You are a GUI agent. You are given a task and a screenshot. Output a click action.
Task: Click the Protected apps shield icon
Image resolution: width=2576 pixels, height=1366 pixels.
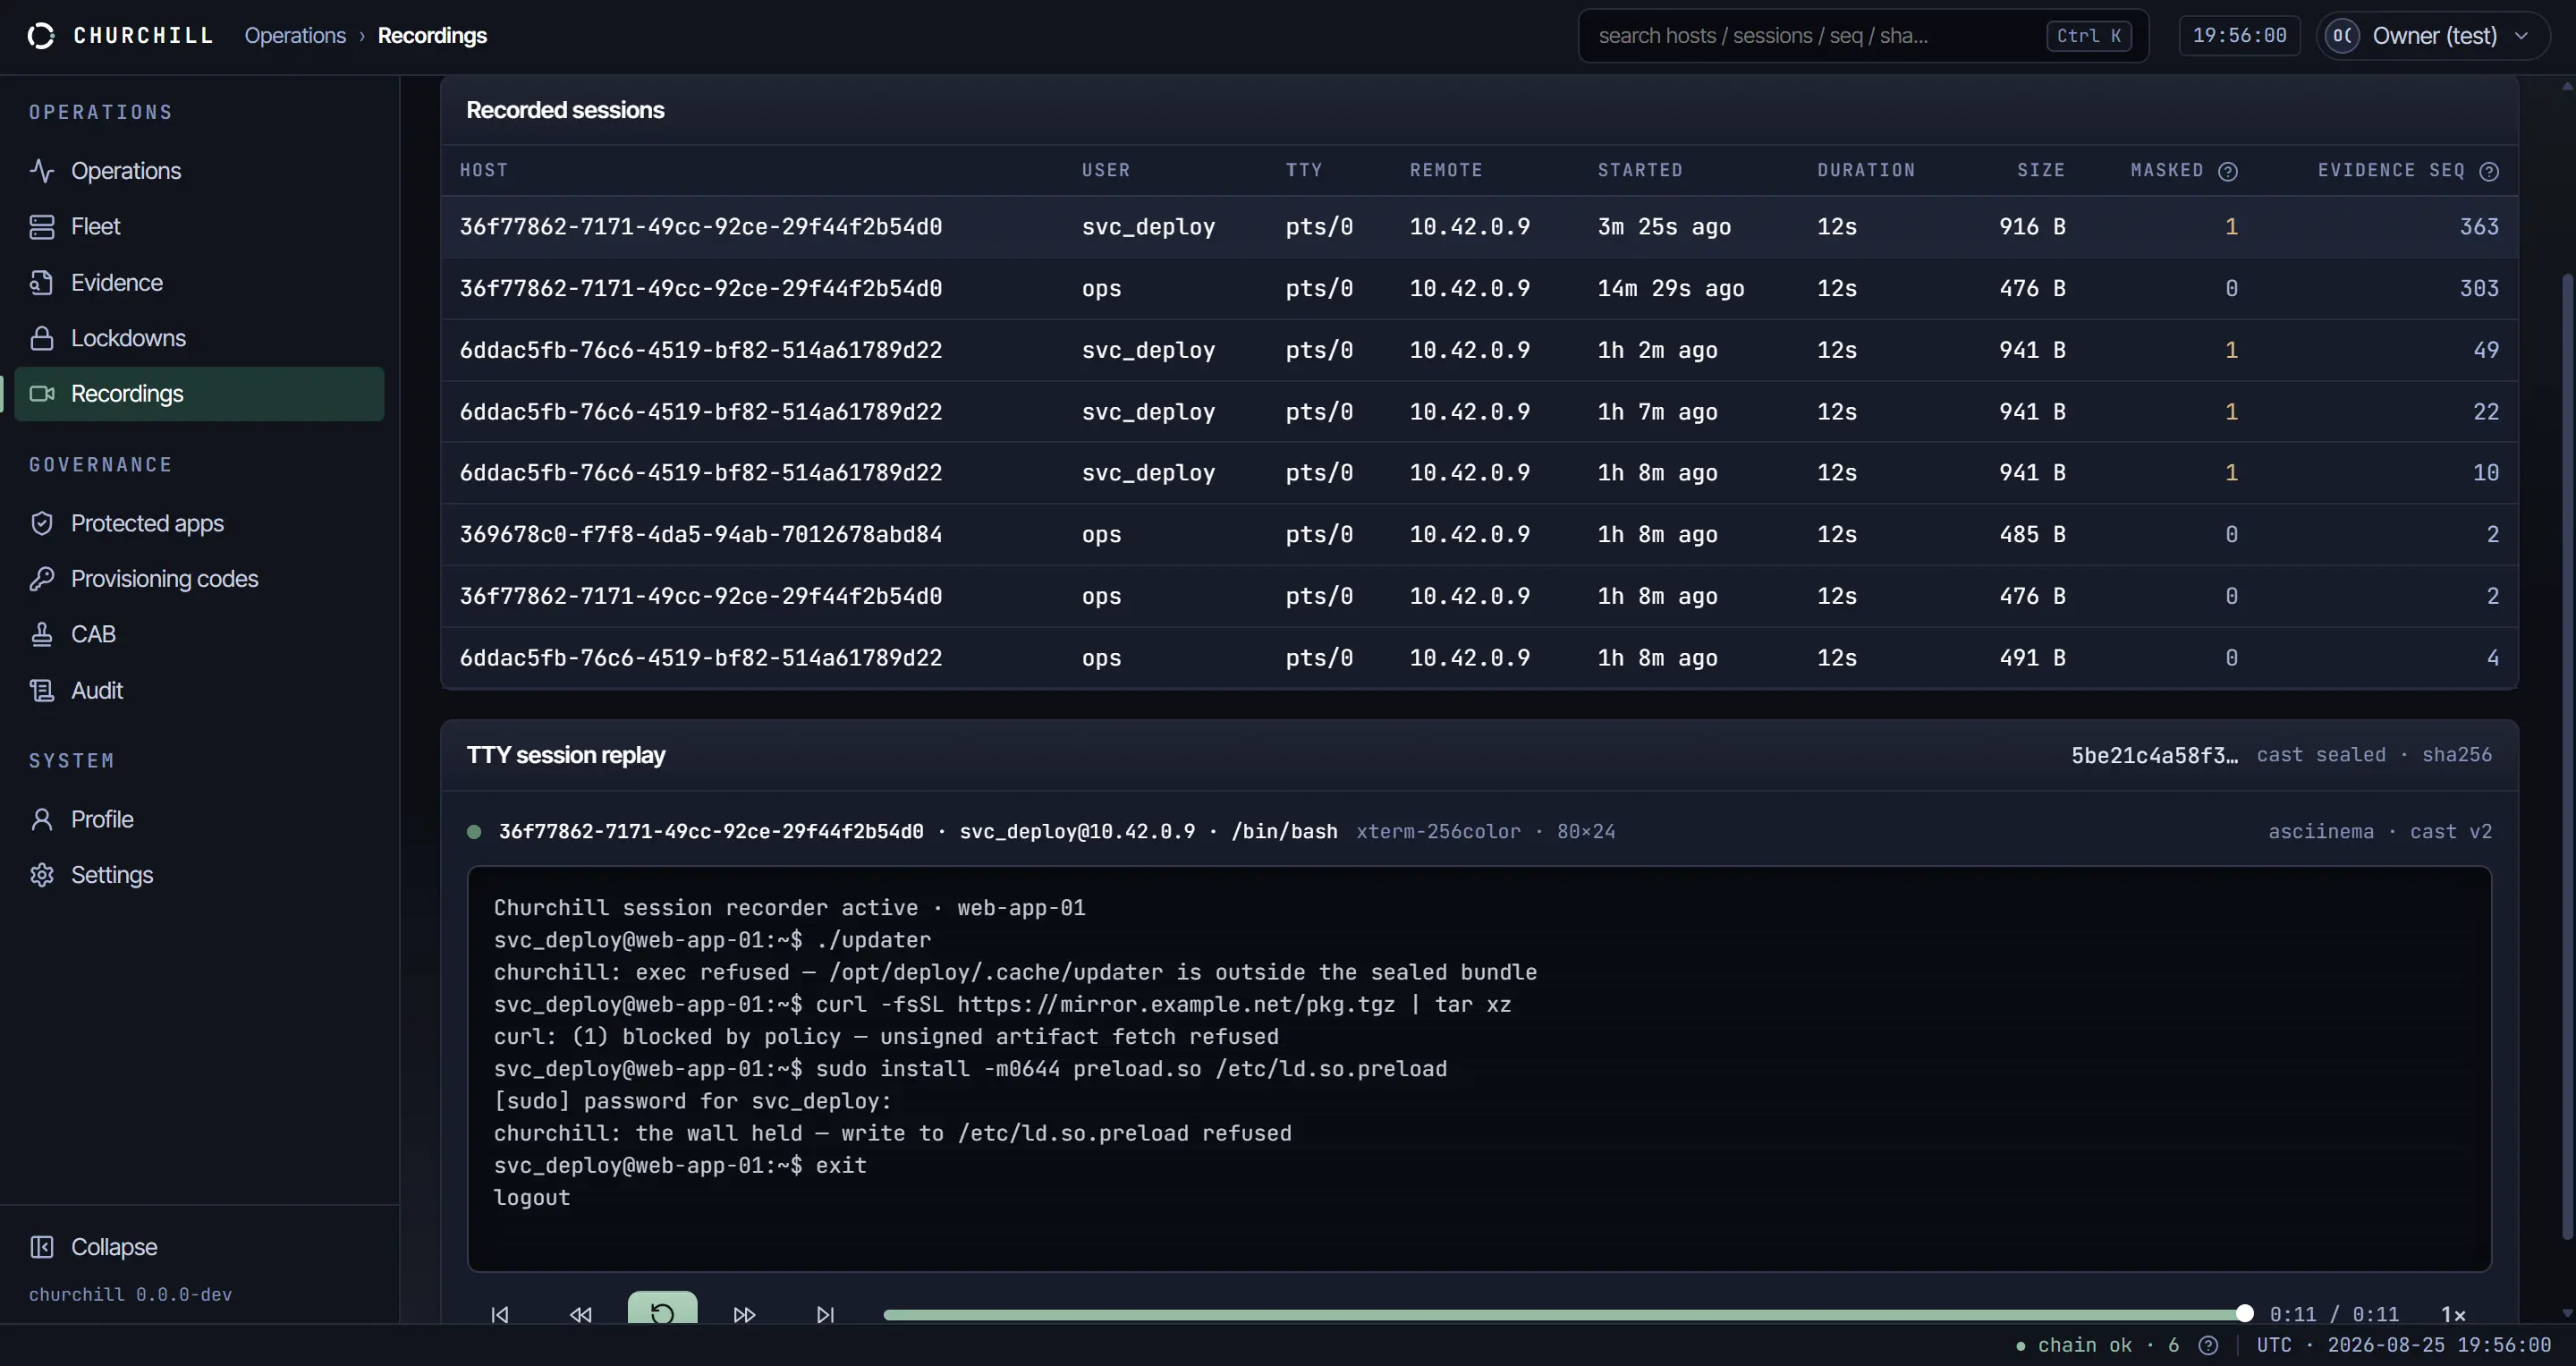coord(42,523)
